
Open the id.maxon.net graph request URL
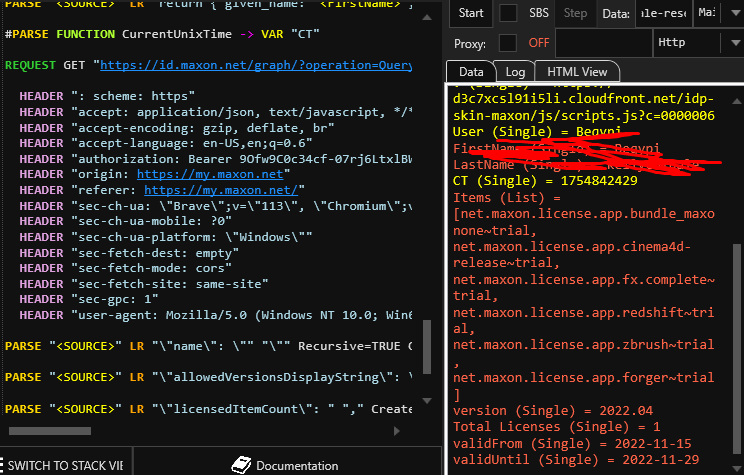click(x=256, y=65)
